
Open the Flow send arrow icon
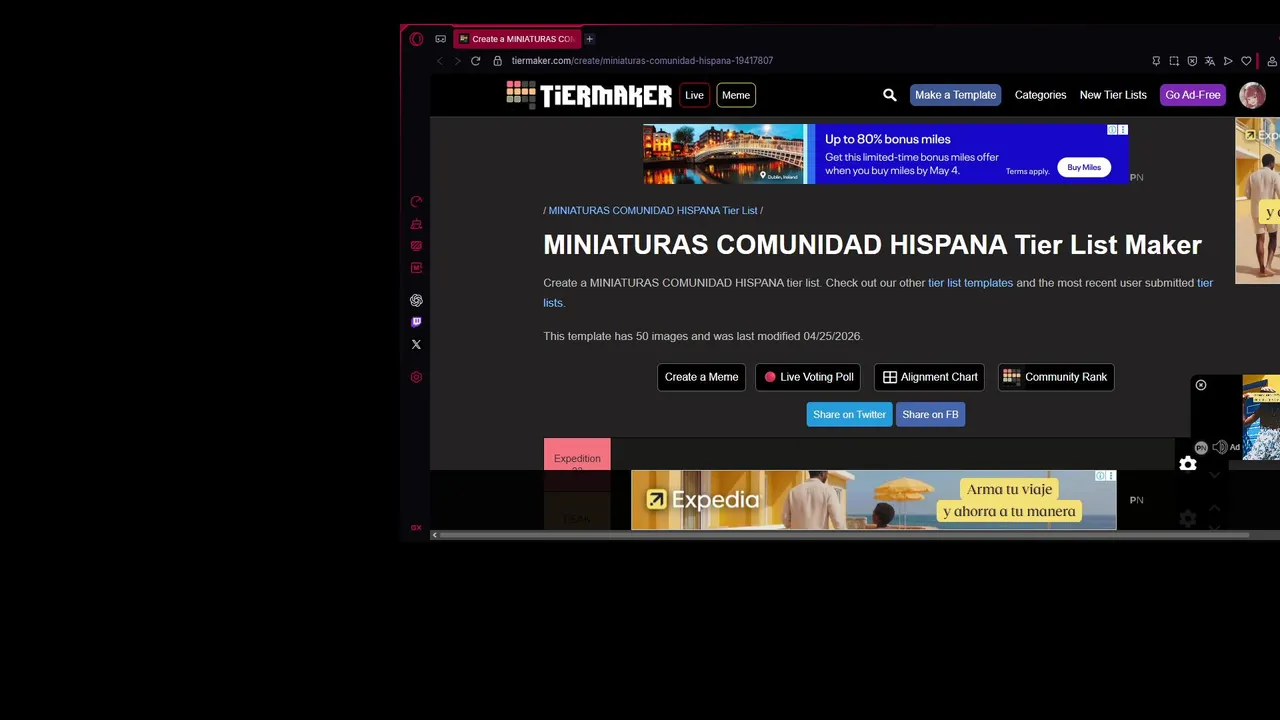[1228, 61]
